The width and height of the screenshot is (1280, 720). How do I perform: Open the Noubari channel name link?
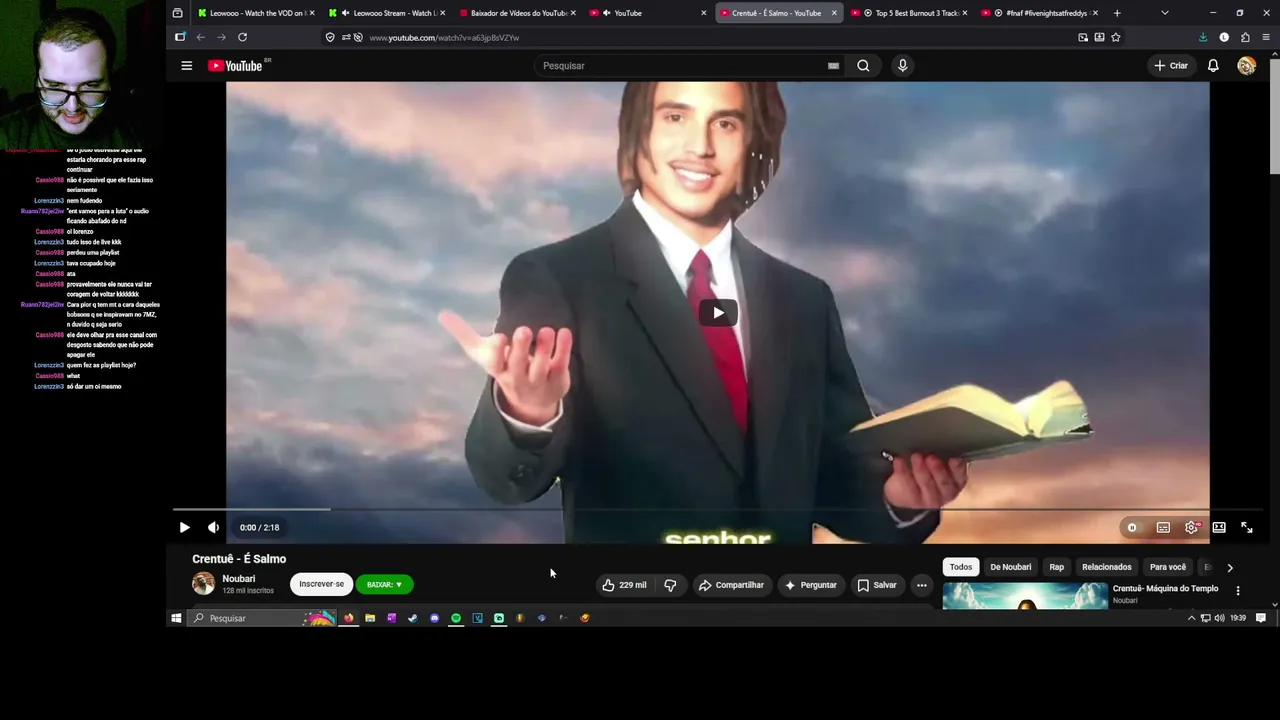(x=239, y=579)
